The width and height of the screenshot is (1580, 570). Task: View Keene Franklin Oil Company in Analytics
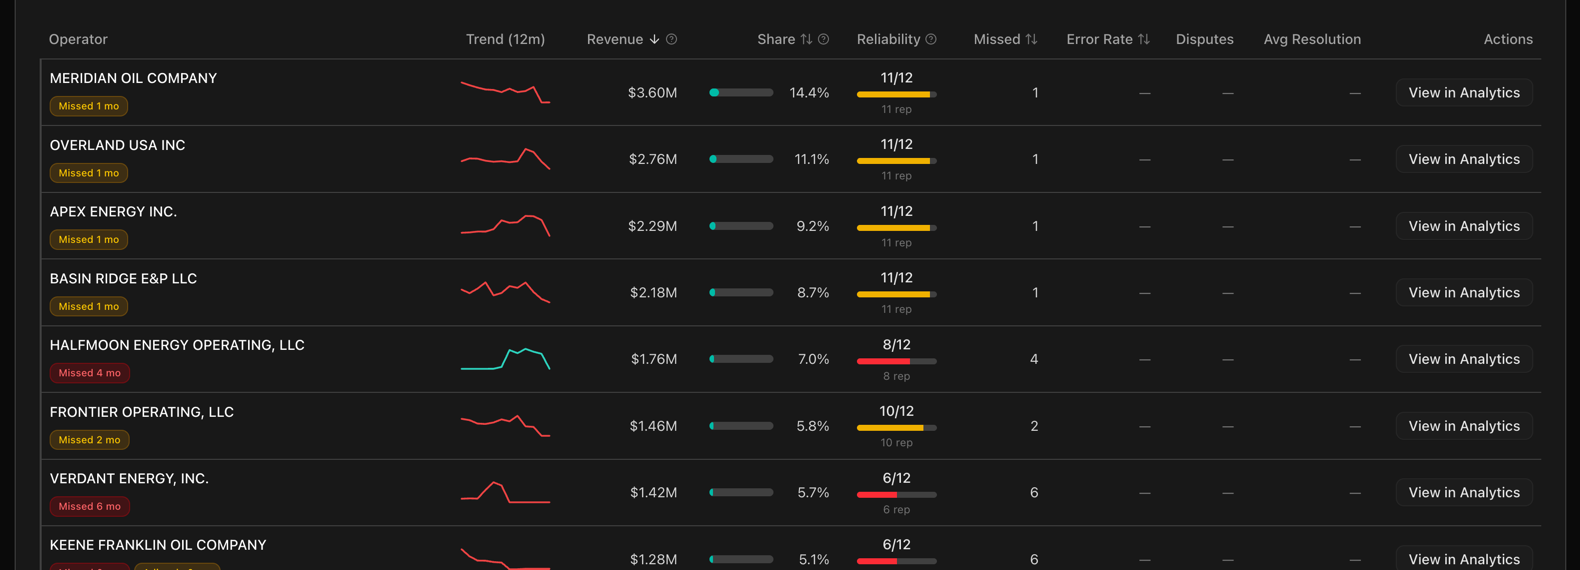(x=1464, y=558)
